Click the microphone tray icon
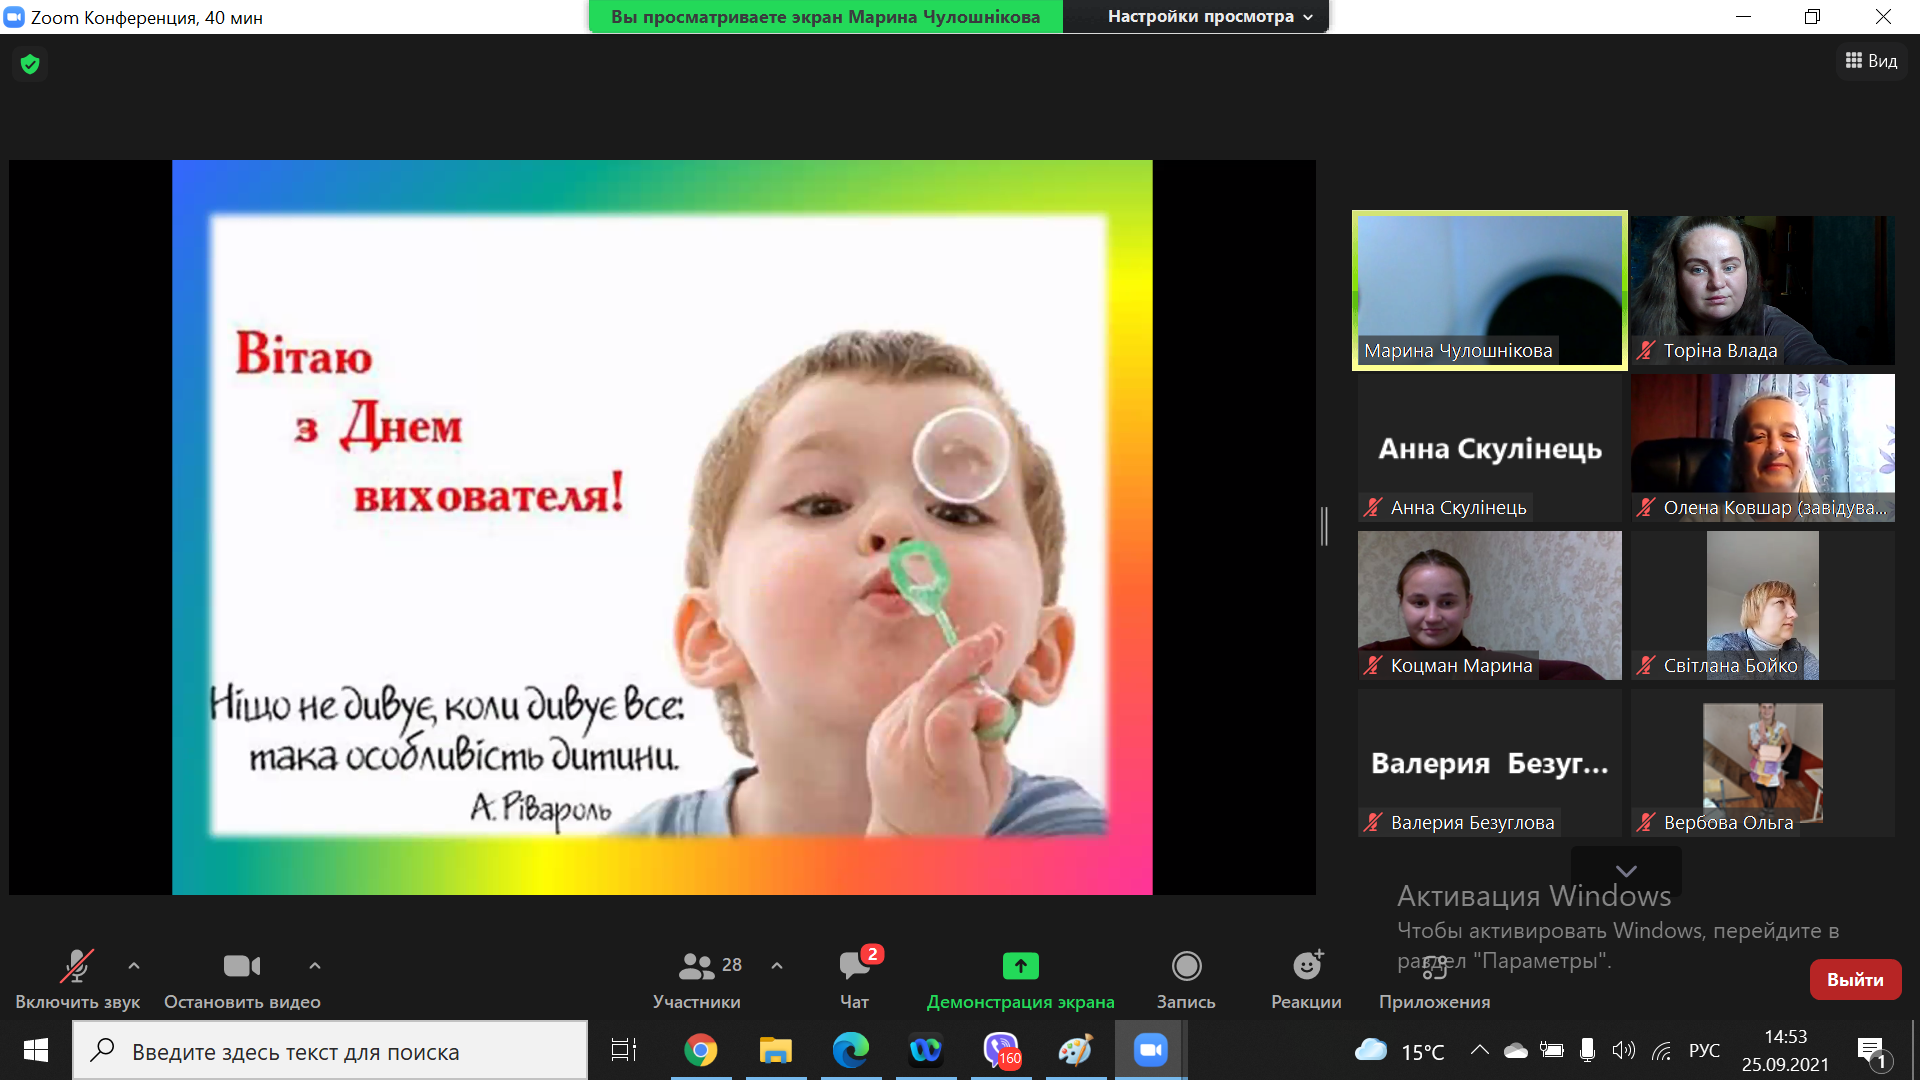 point(1587,1050)
